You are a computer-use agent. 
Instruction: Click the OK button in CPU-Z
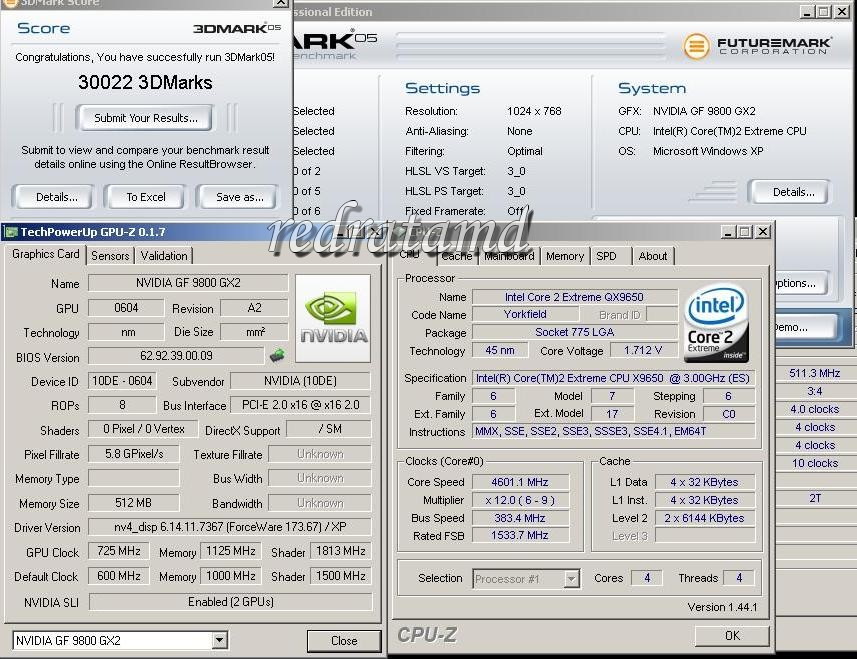coord(732,636)
